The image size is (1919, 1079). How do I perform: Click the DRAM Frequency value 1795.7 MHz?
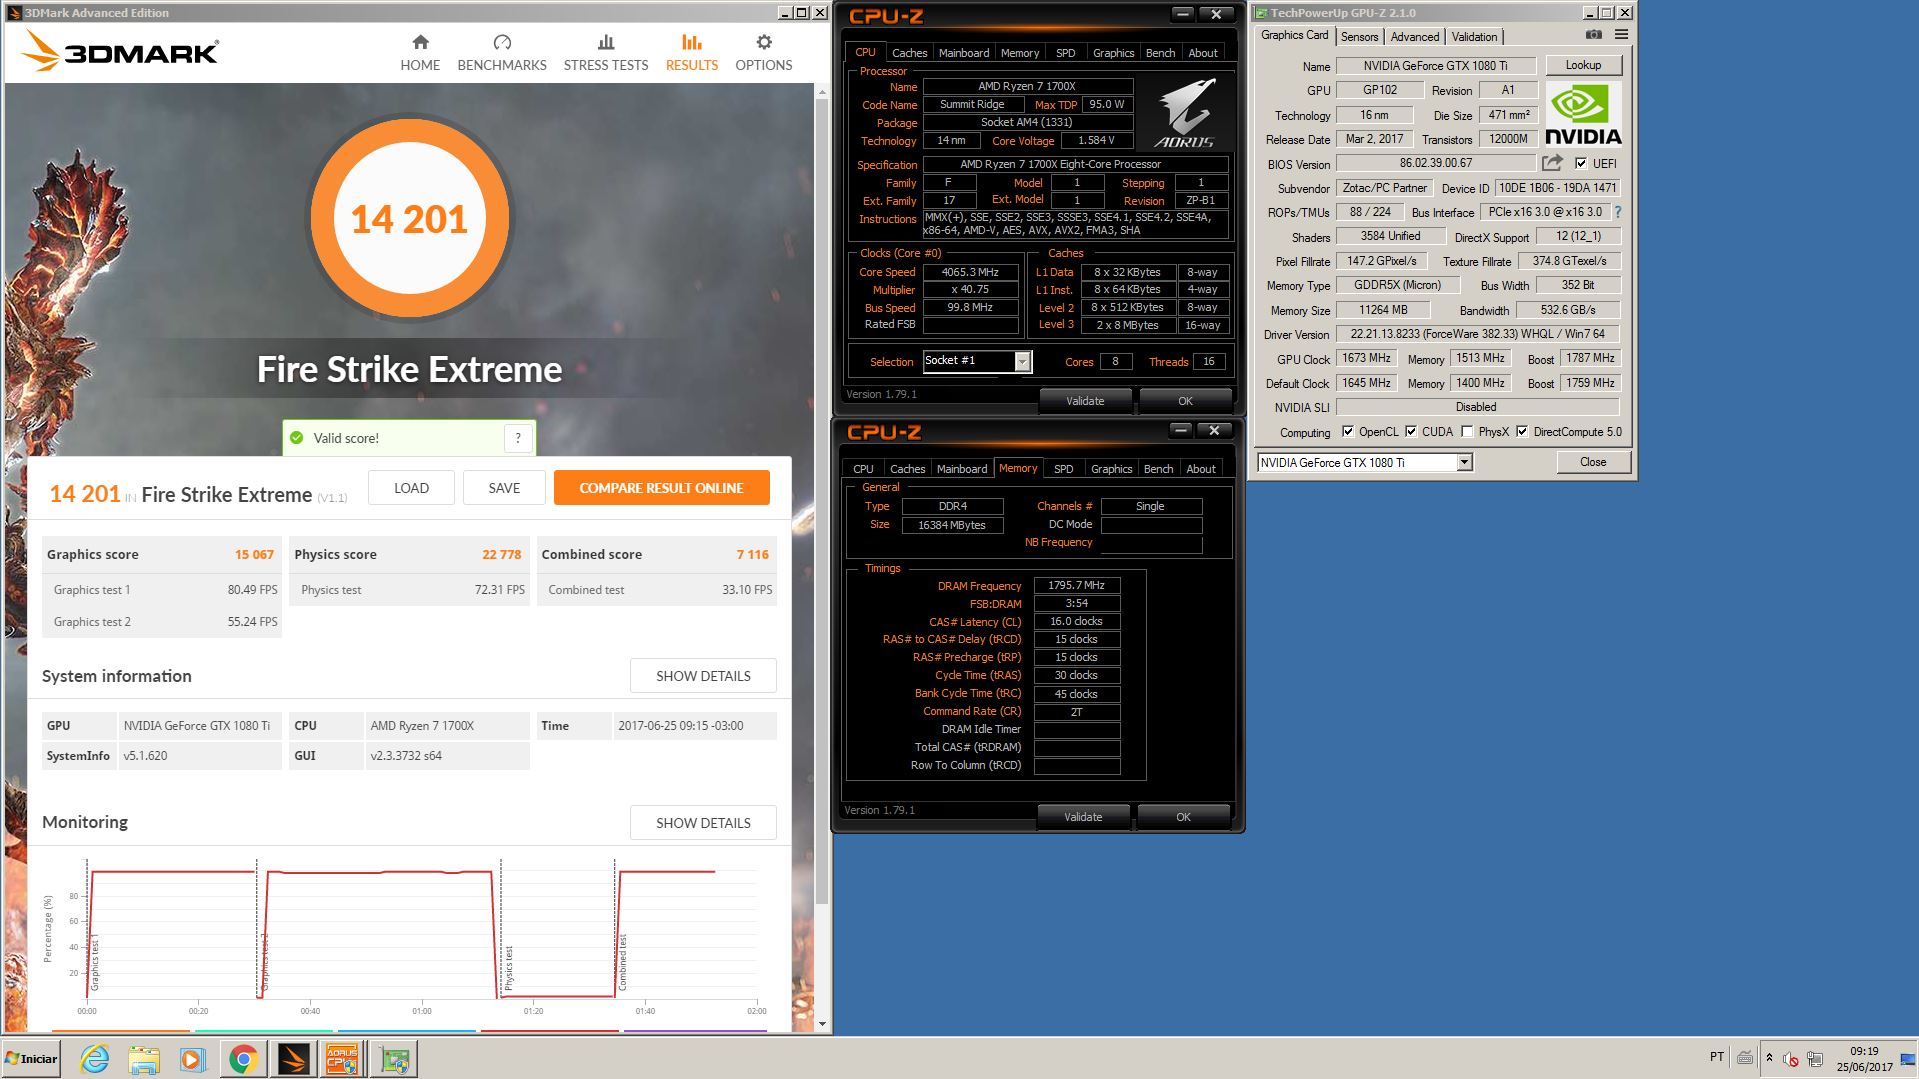1076,585
